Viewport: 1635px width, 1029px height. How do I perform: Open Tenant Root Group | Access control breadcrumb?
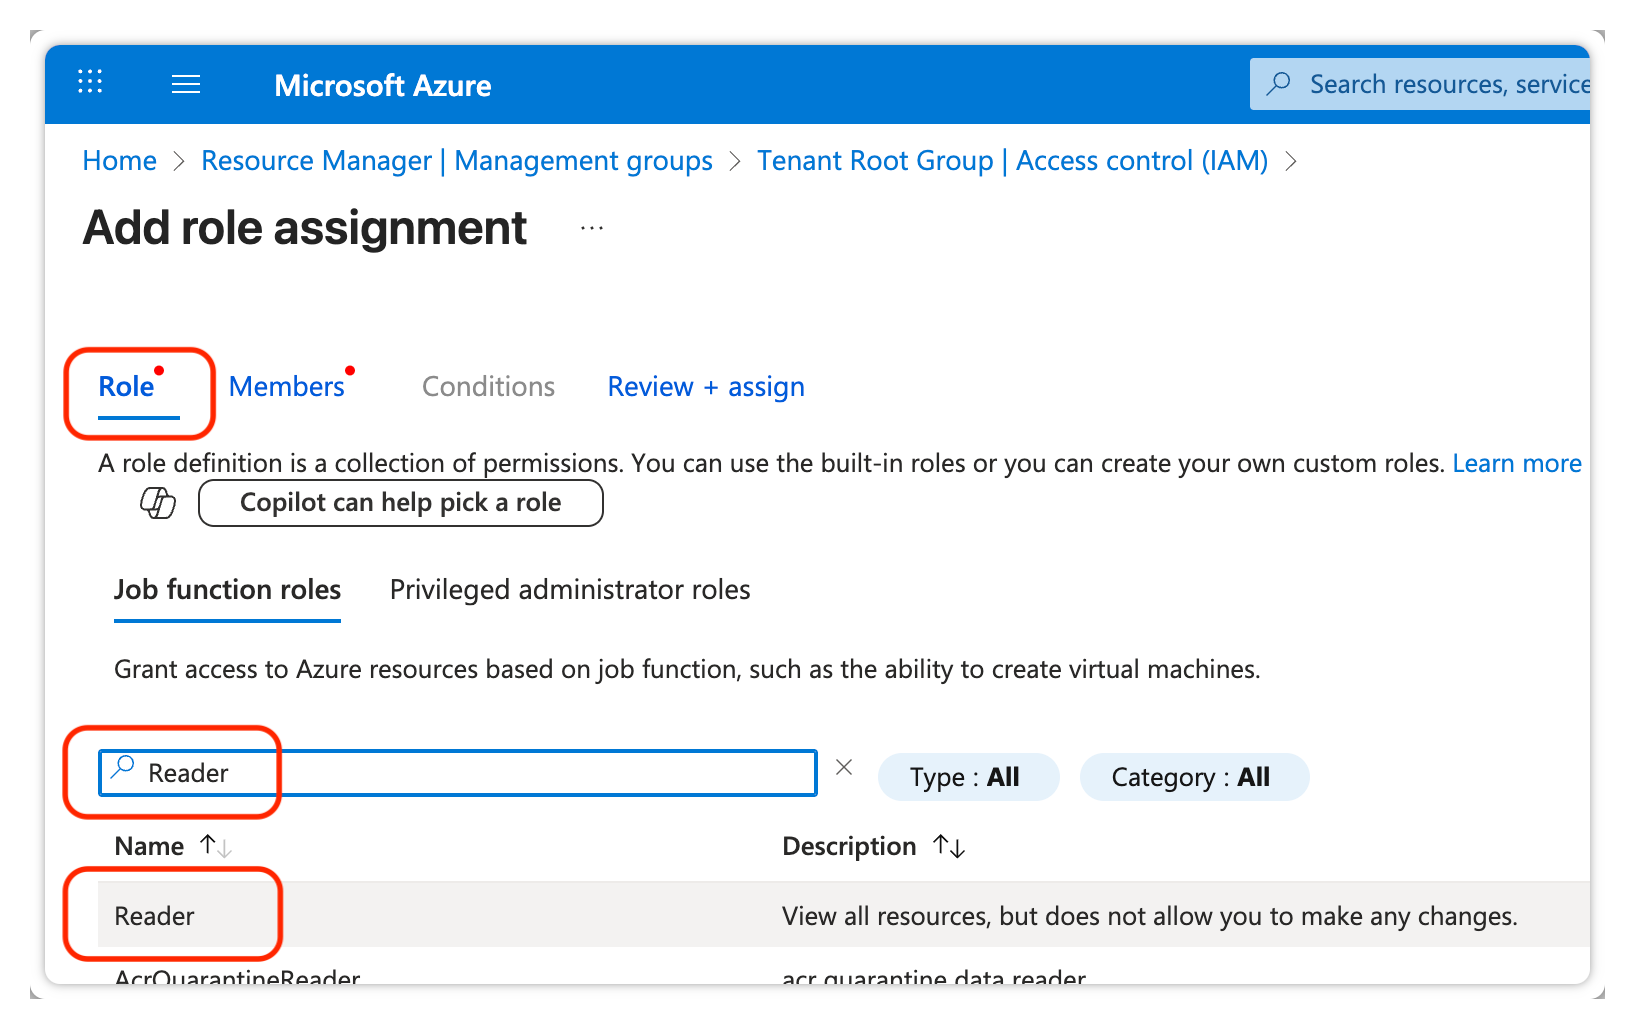(x=1013, y=161)
